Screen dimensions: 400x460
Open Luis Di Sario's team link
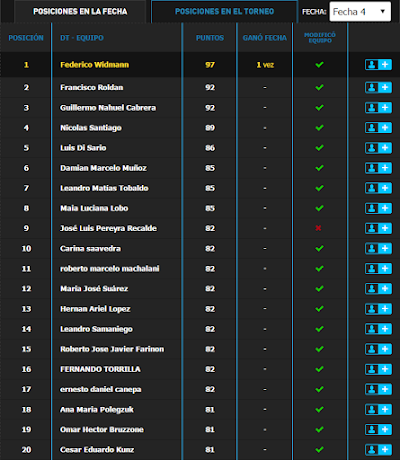click(83, 148)
